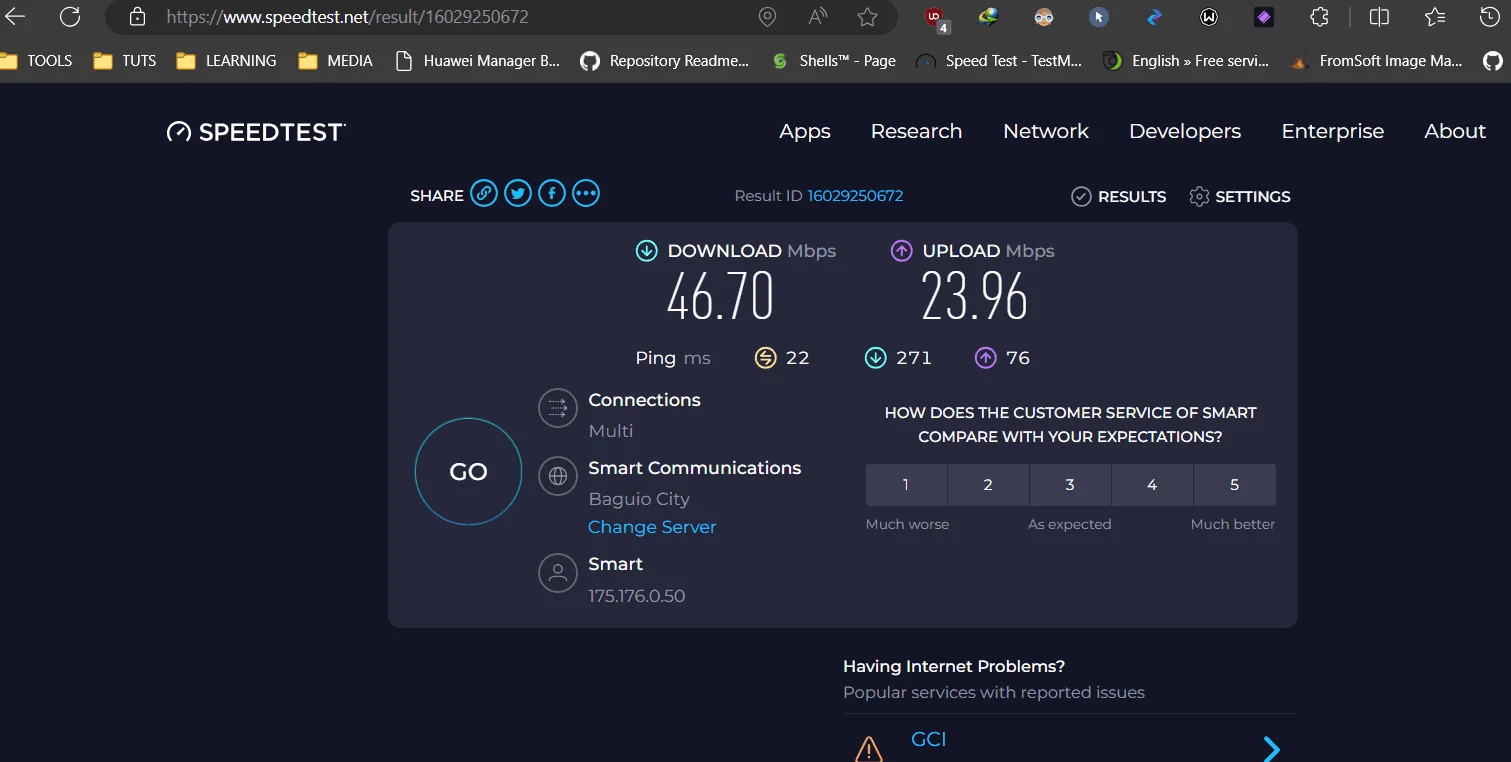Rate Smart customer service 1
This screenshot has height=762, width=1511.
click(906, 485)
